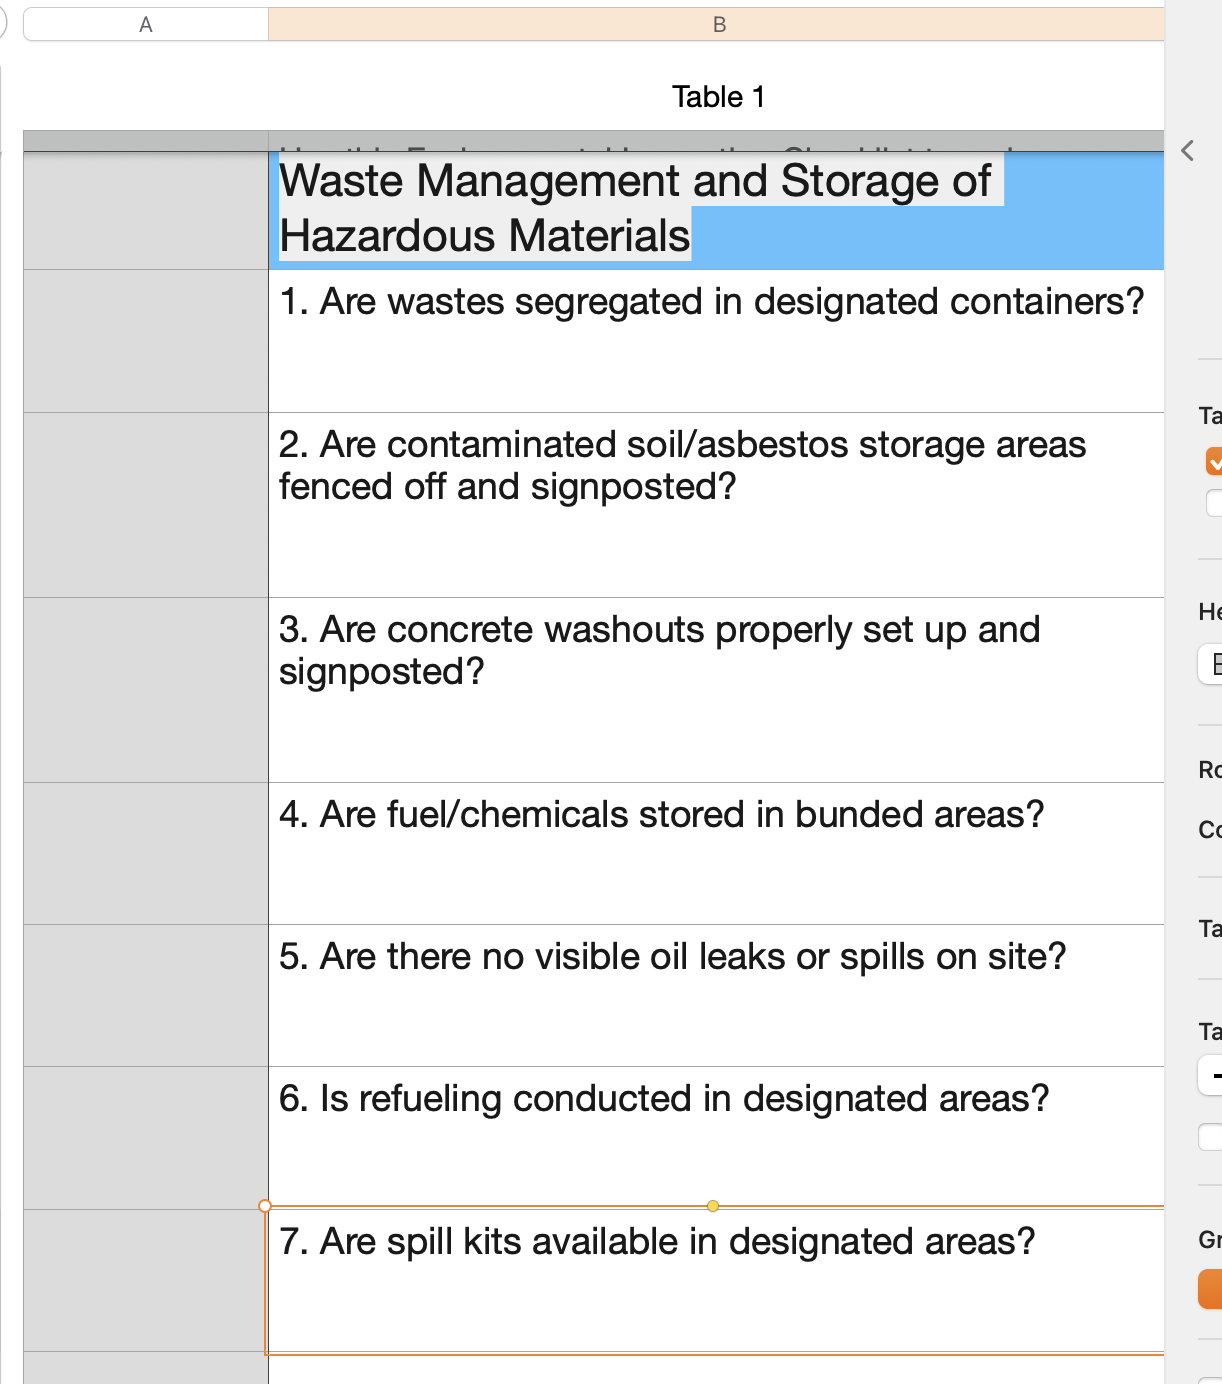1222x1384 pixels.
Task: Select the cell about wastes segregated in containers
Action: [x=716, y=340]
